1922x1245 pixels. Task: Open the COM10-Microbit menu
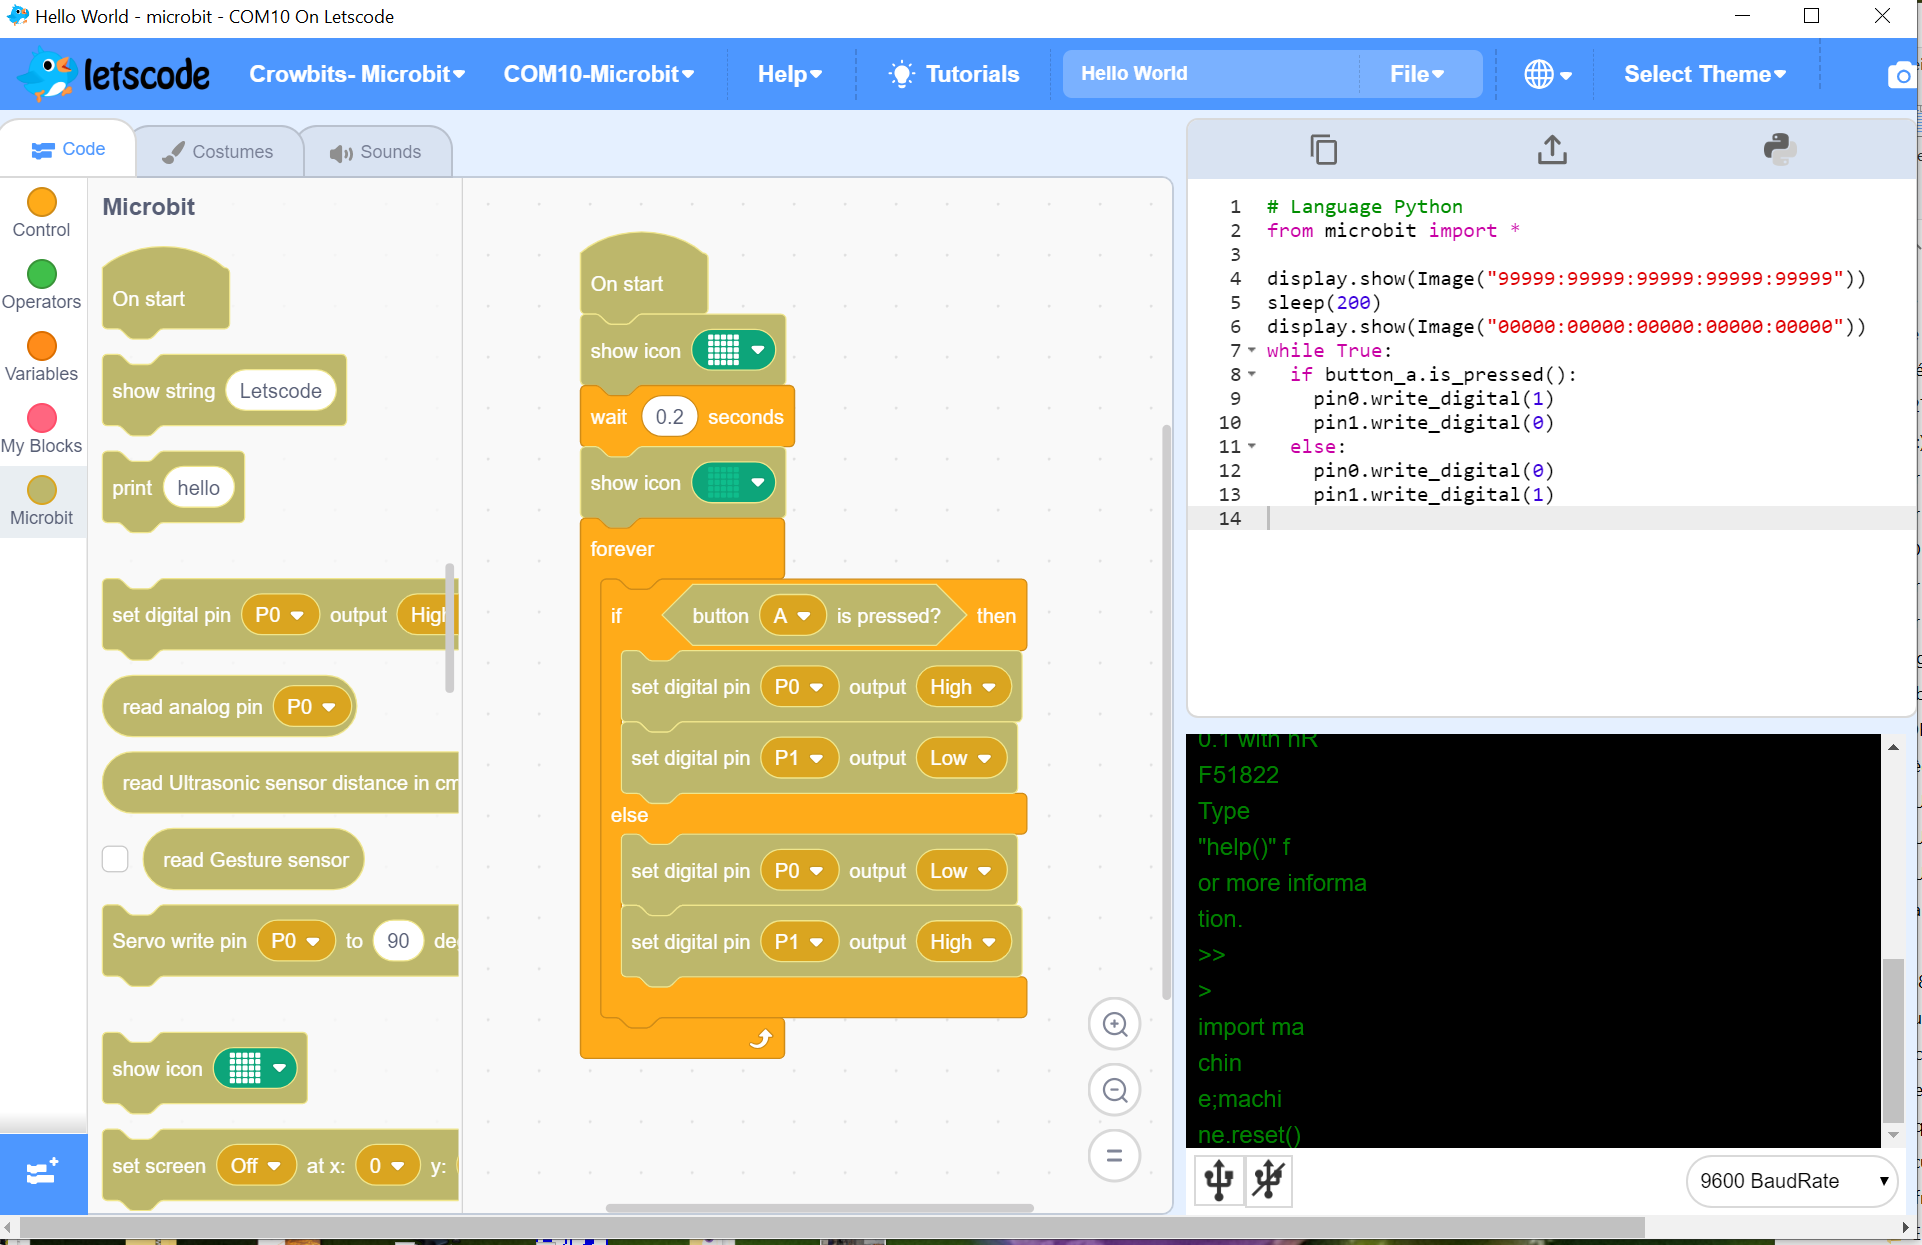[x=599, y=74]
